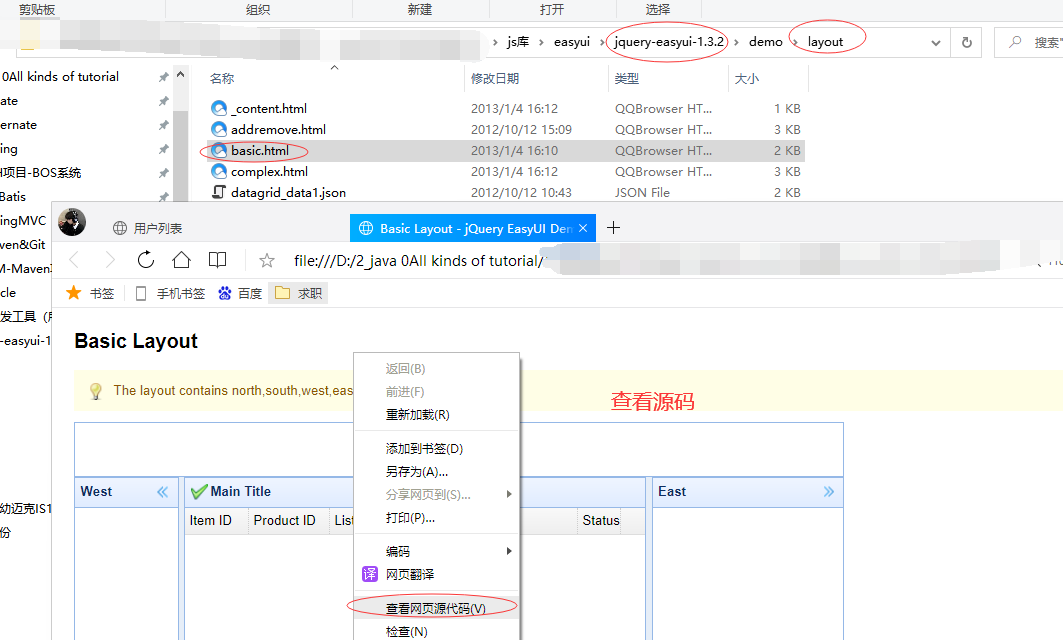Image resolution: width=1063 pixels, height=640 pixels.
Task: Bookmark this page with the star icon
Action: click(267, 260)
